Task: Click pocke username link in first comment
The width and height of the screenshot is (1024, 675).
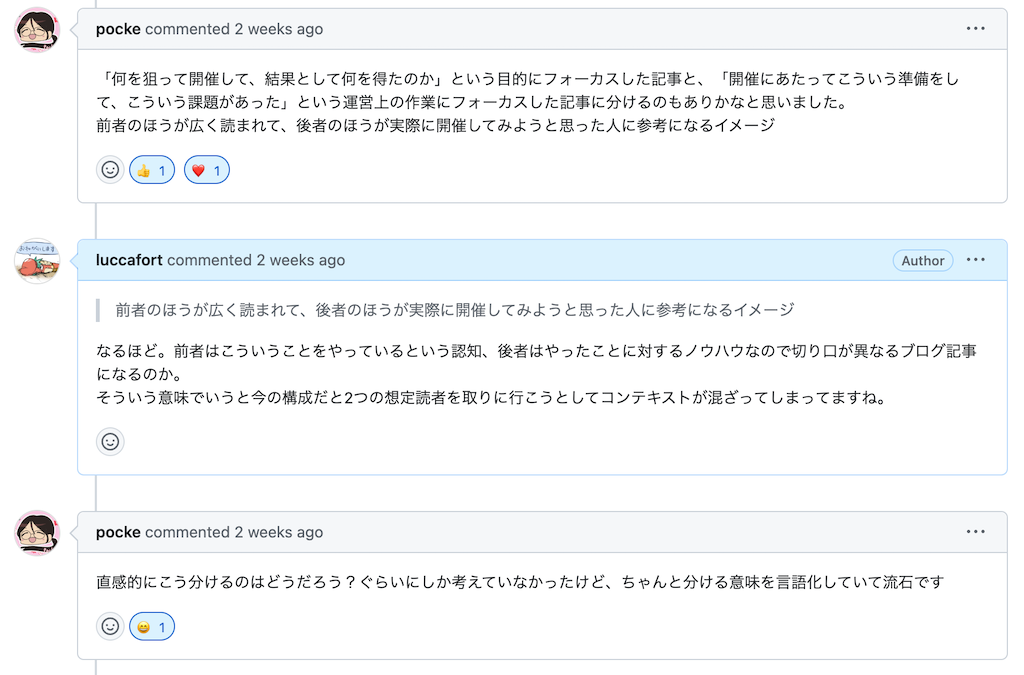Action: point(118,29)
